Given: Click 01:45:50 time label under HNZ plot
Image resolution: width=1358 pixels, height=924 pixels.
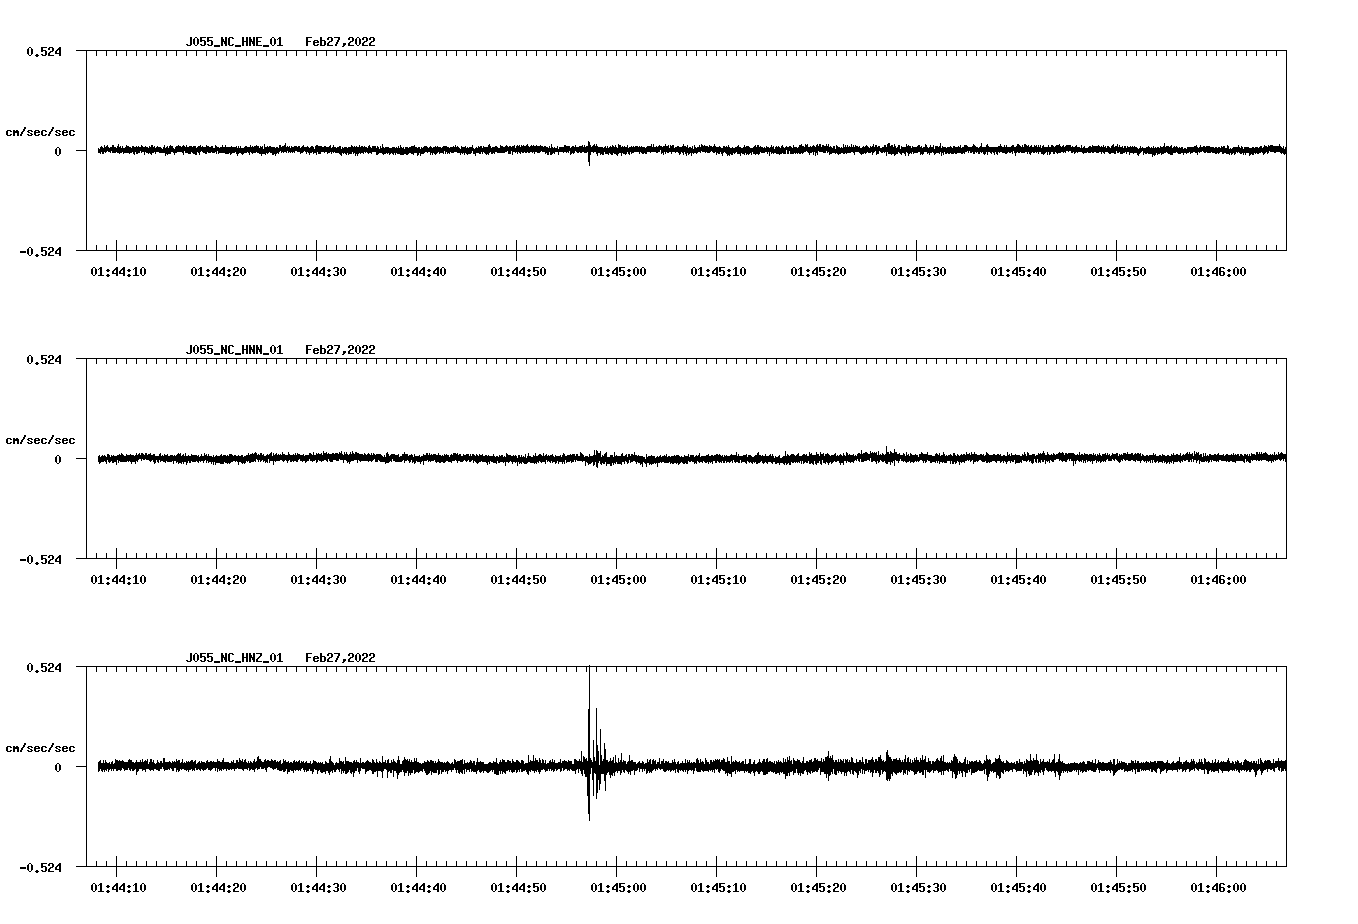Looking at the screenshot, I should [x=1118, y=888].
